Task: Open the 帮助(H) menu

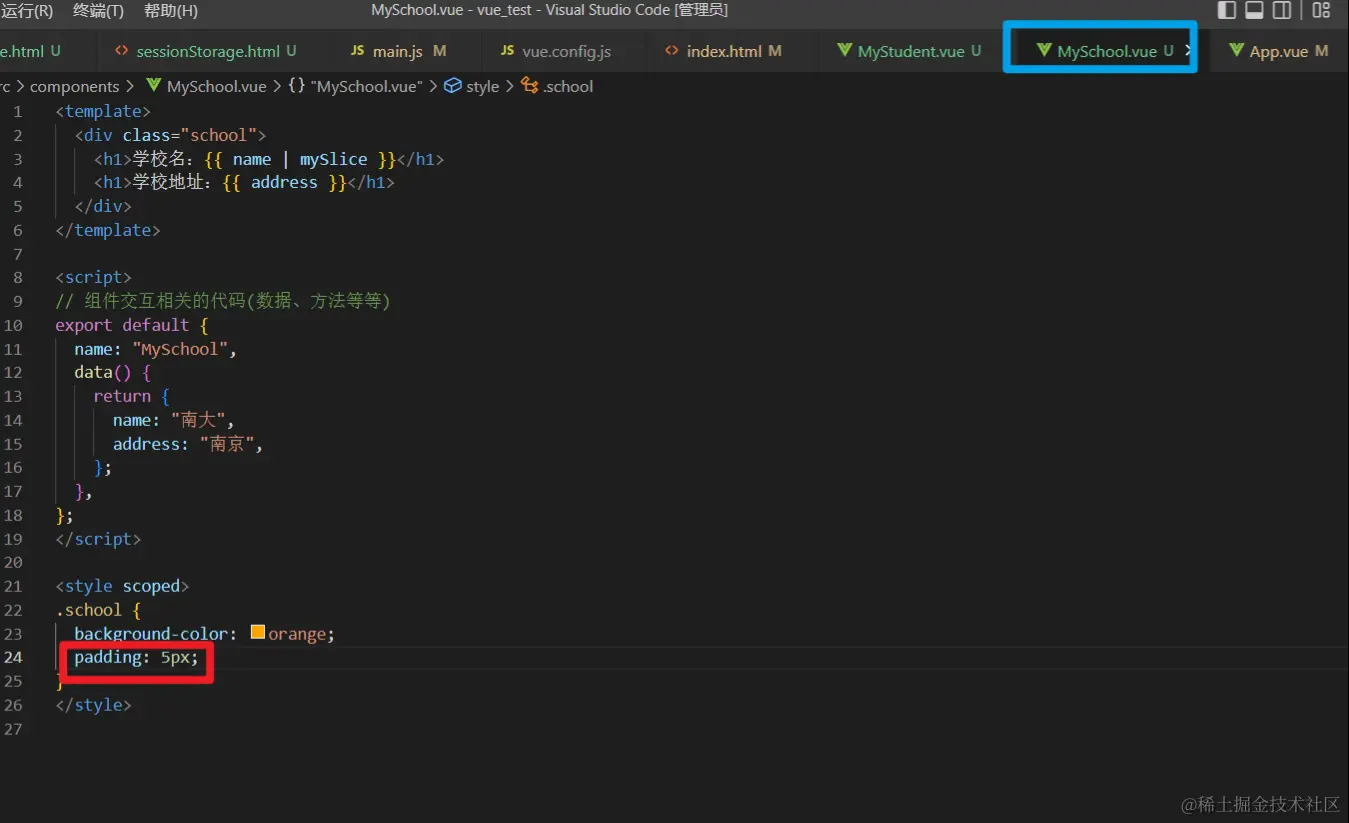Action: (171, 11)
